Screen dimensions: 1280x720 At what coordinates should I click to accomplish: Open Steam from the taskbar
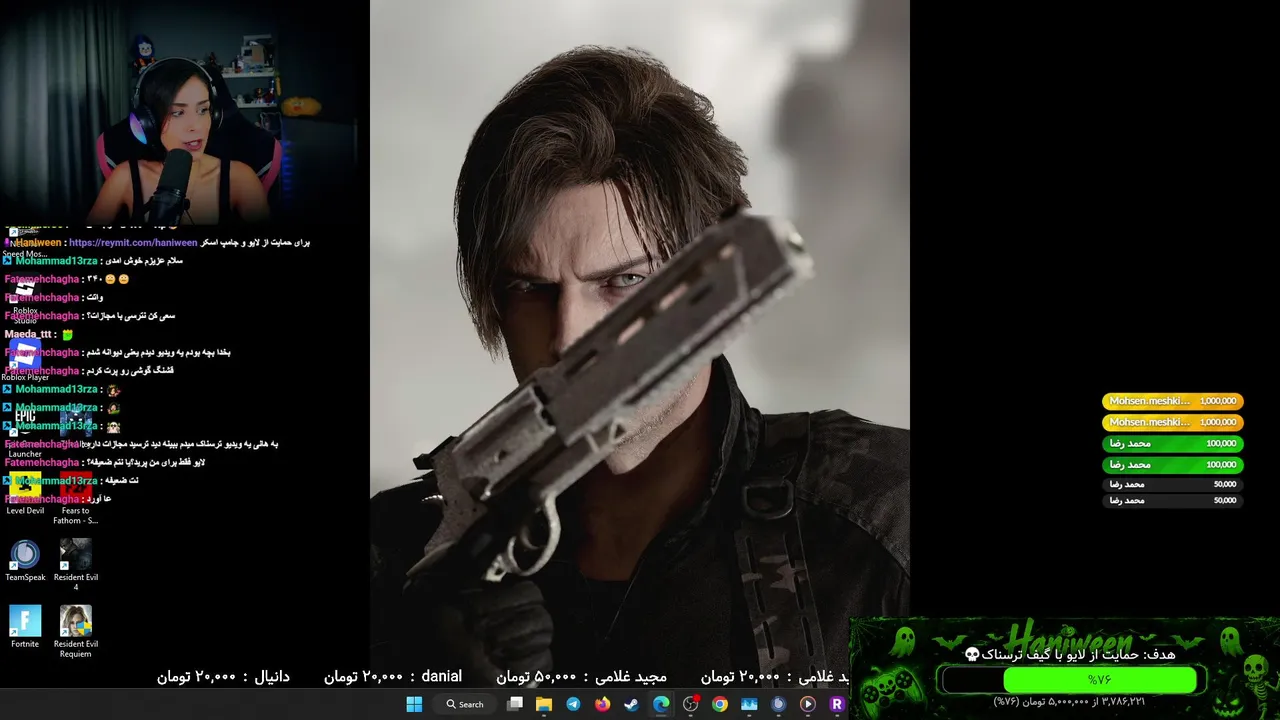pyautogui.click(x=631, y=704)
